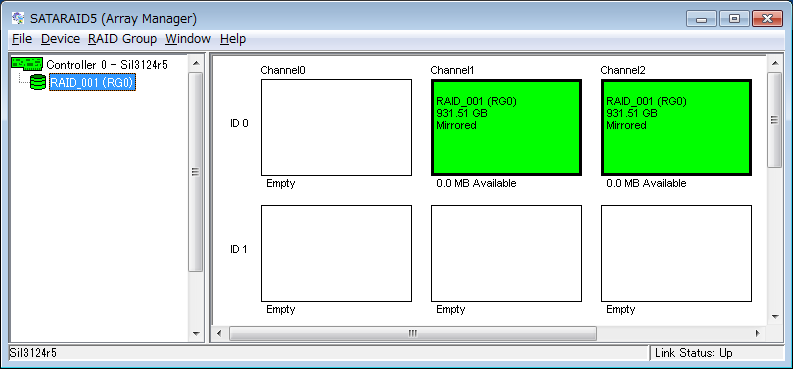The width and height of the screenshot is (793, 369).
Task: Click drive view horizontal scrollbar left arrow
Action: click(x=219, y=334)
